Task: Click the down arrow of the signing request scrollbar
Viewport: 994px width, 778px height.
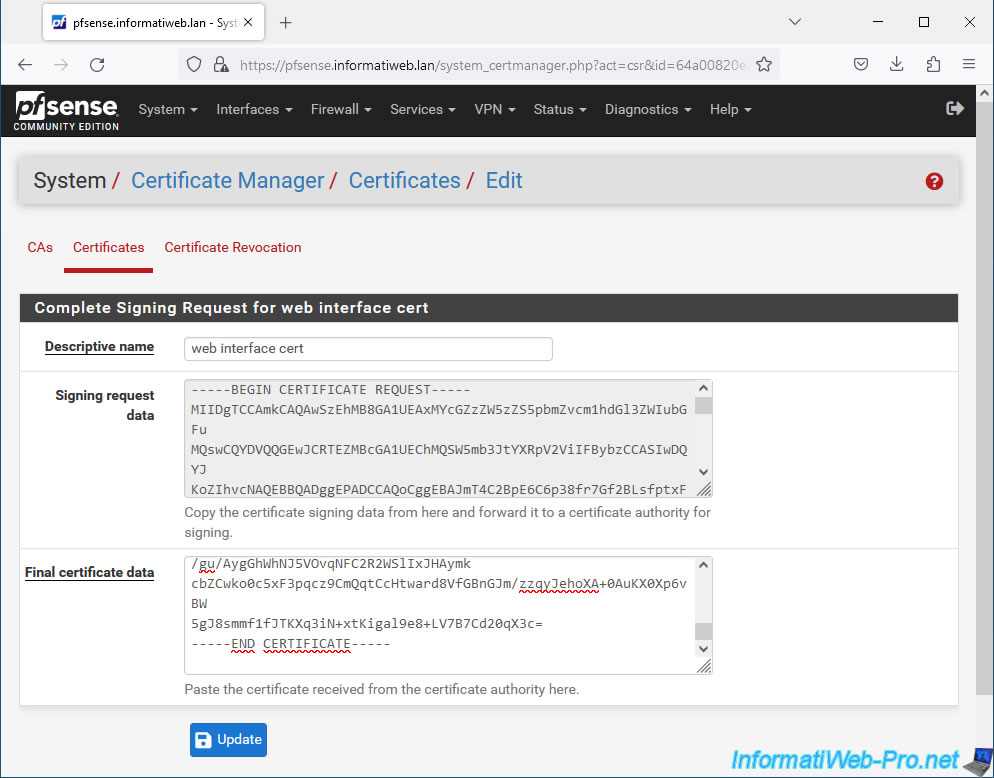Action: click(703, 472)
